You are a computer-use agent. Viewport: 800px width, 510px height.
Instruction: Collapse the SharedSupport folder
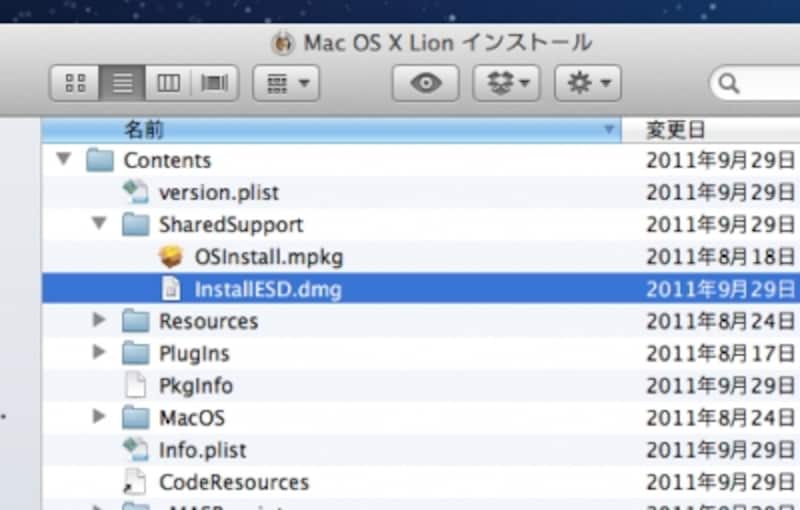[x=99, y=223]
